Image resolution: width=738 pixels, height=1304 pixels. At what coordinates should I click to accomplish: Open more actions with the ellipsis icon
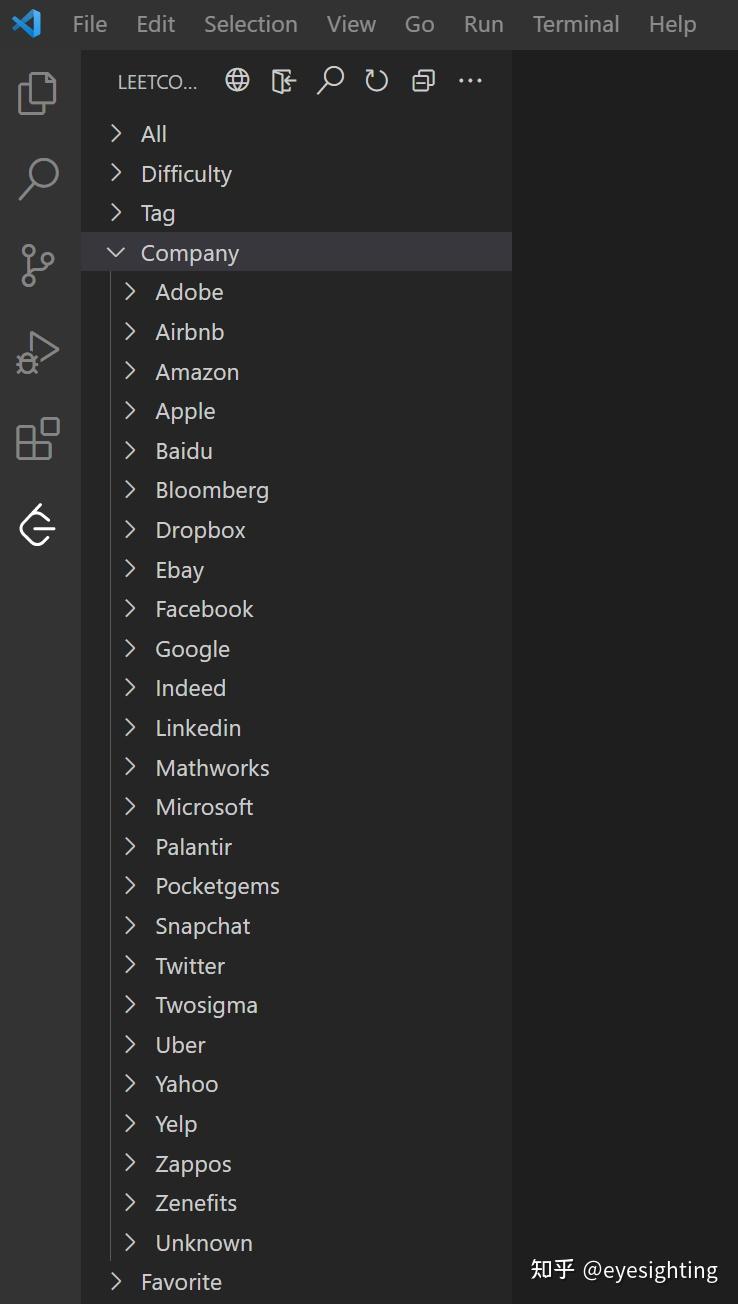point(469,80)
